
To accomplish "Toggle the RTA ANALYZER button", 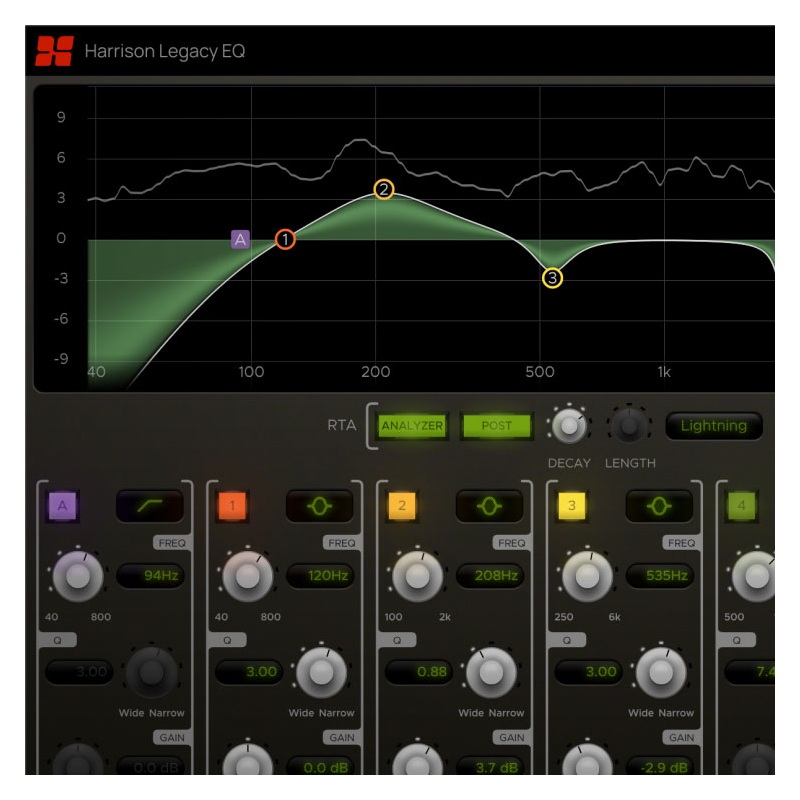I will pyautogui.click(x=412, y=426).
